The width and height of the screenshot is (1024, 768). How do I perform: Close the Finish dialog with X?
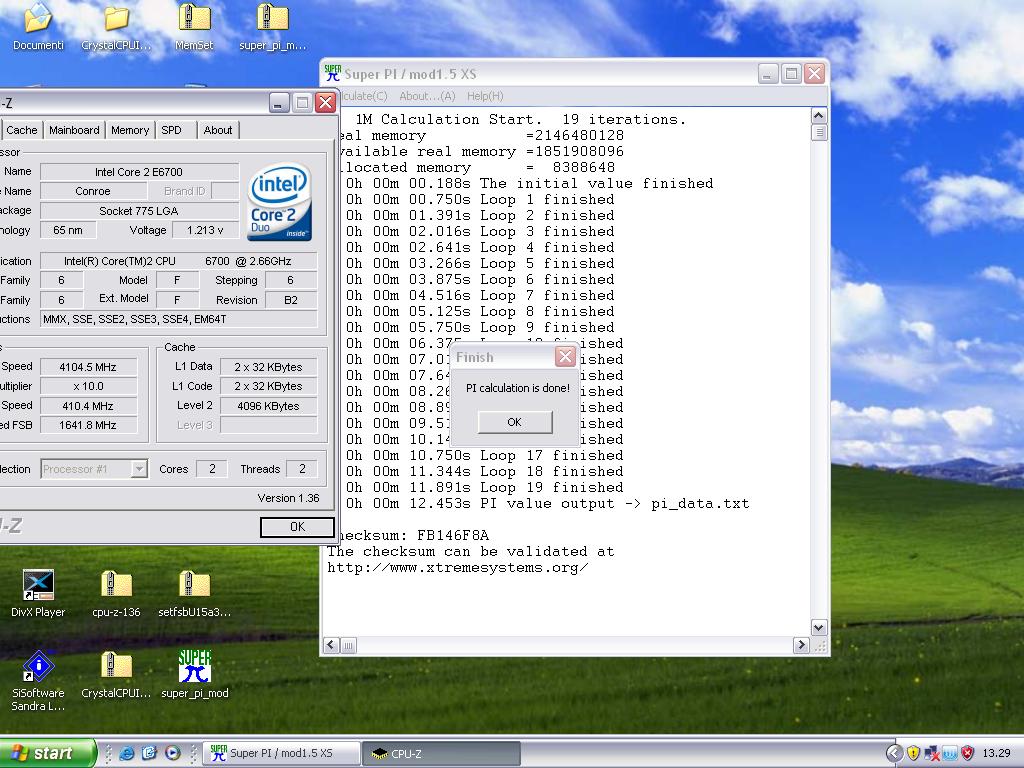point(565,357)
